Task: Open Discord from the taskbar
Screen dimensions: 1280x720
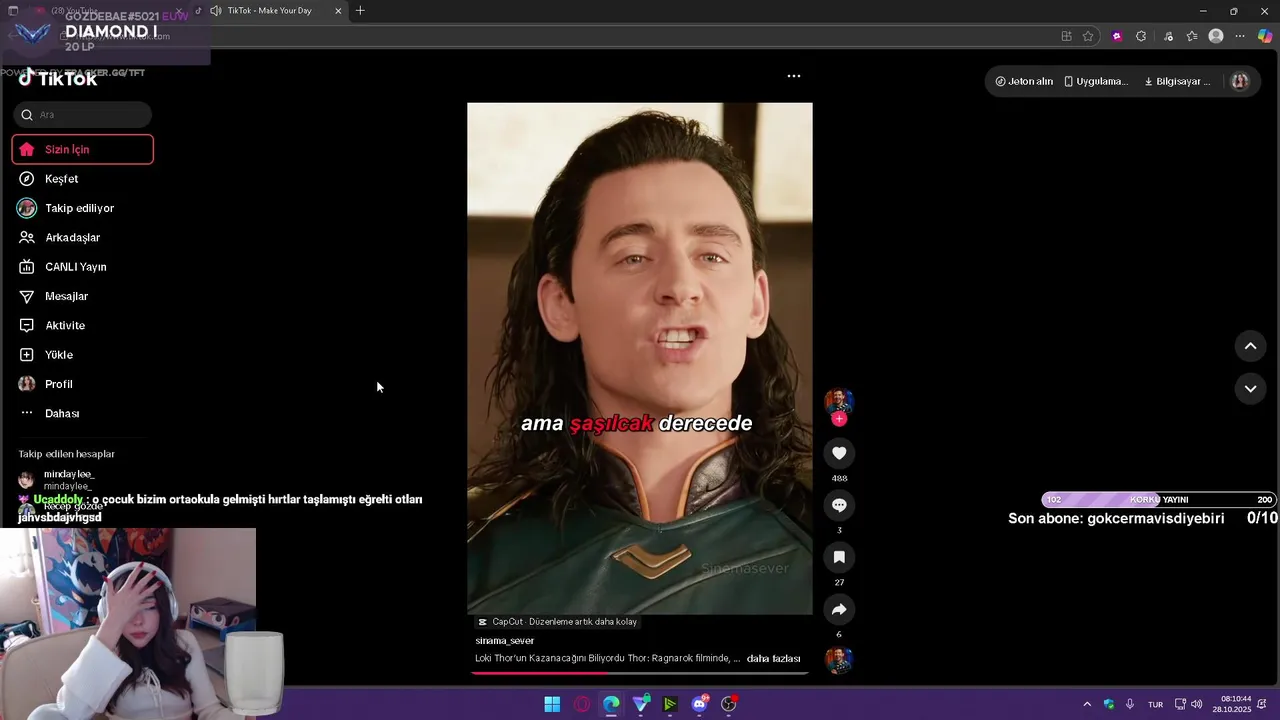Action: point(700,704)
